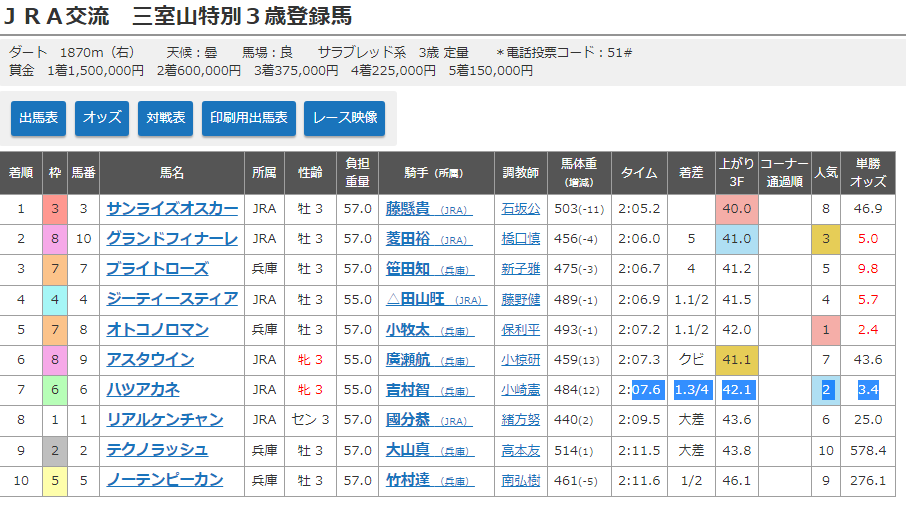
Task: Open the 対戦表 button
Action: click(x=165, y=118)
